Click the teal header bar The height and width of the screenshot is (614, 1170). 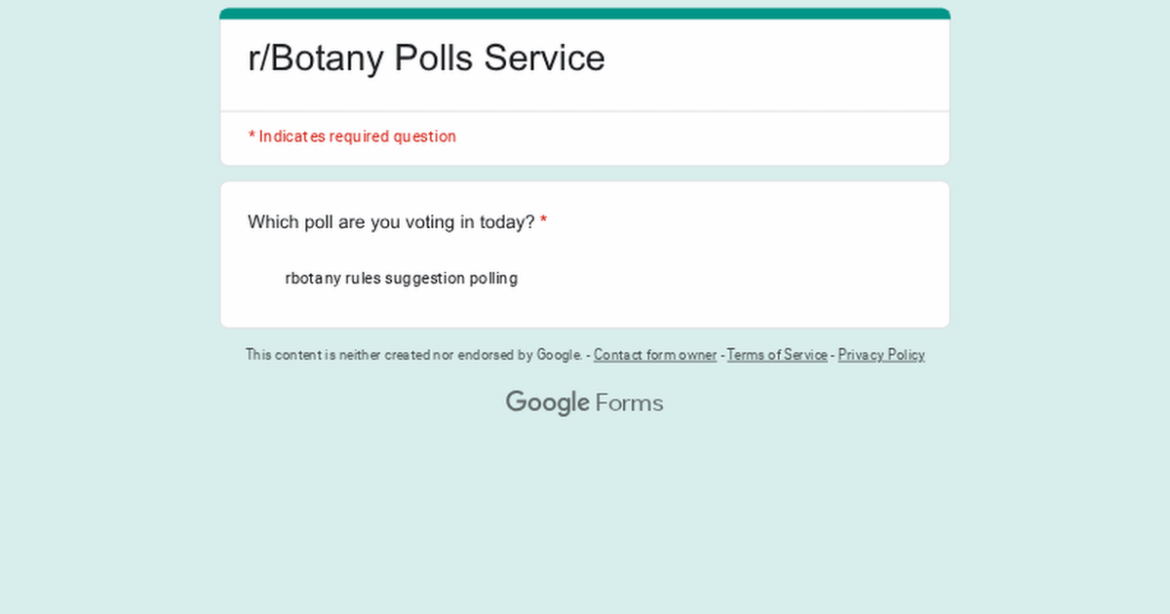[584, 12]
